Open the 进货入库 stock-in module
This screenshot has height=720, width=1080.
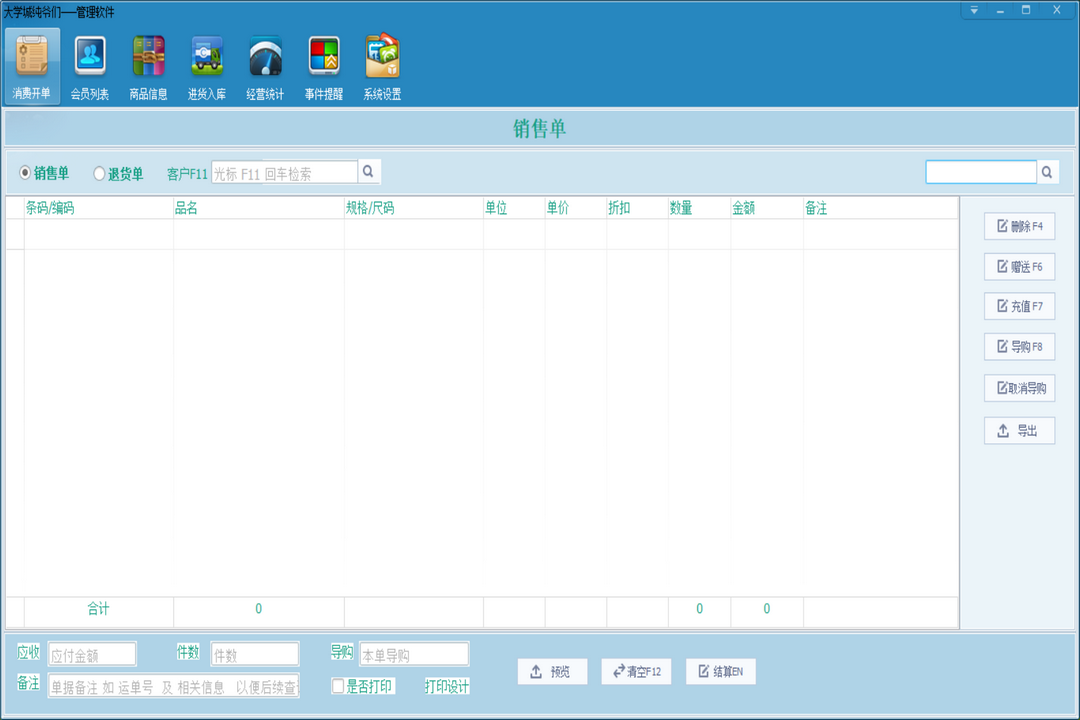(x=205, y=65)
